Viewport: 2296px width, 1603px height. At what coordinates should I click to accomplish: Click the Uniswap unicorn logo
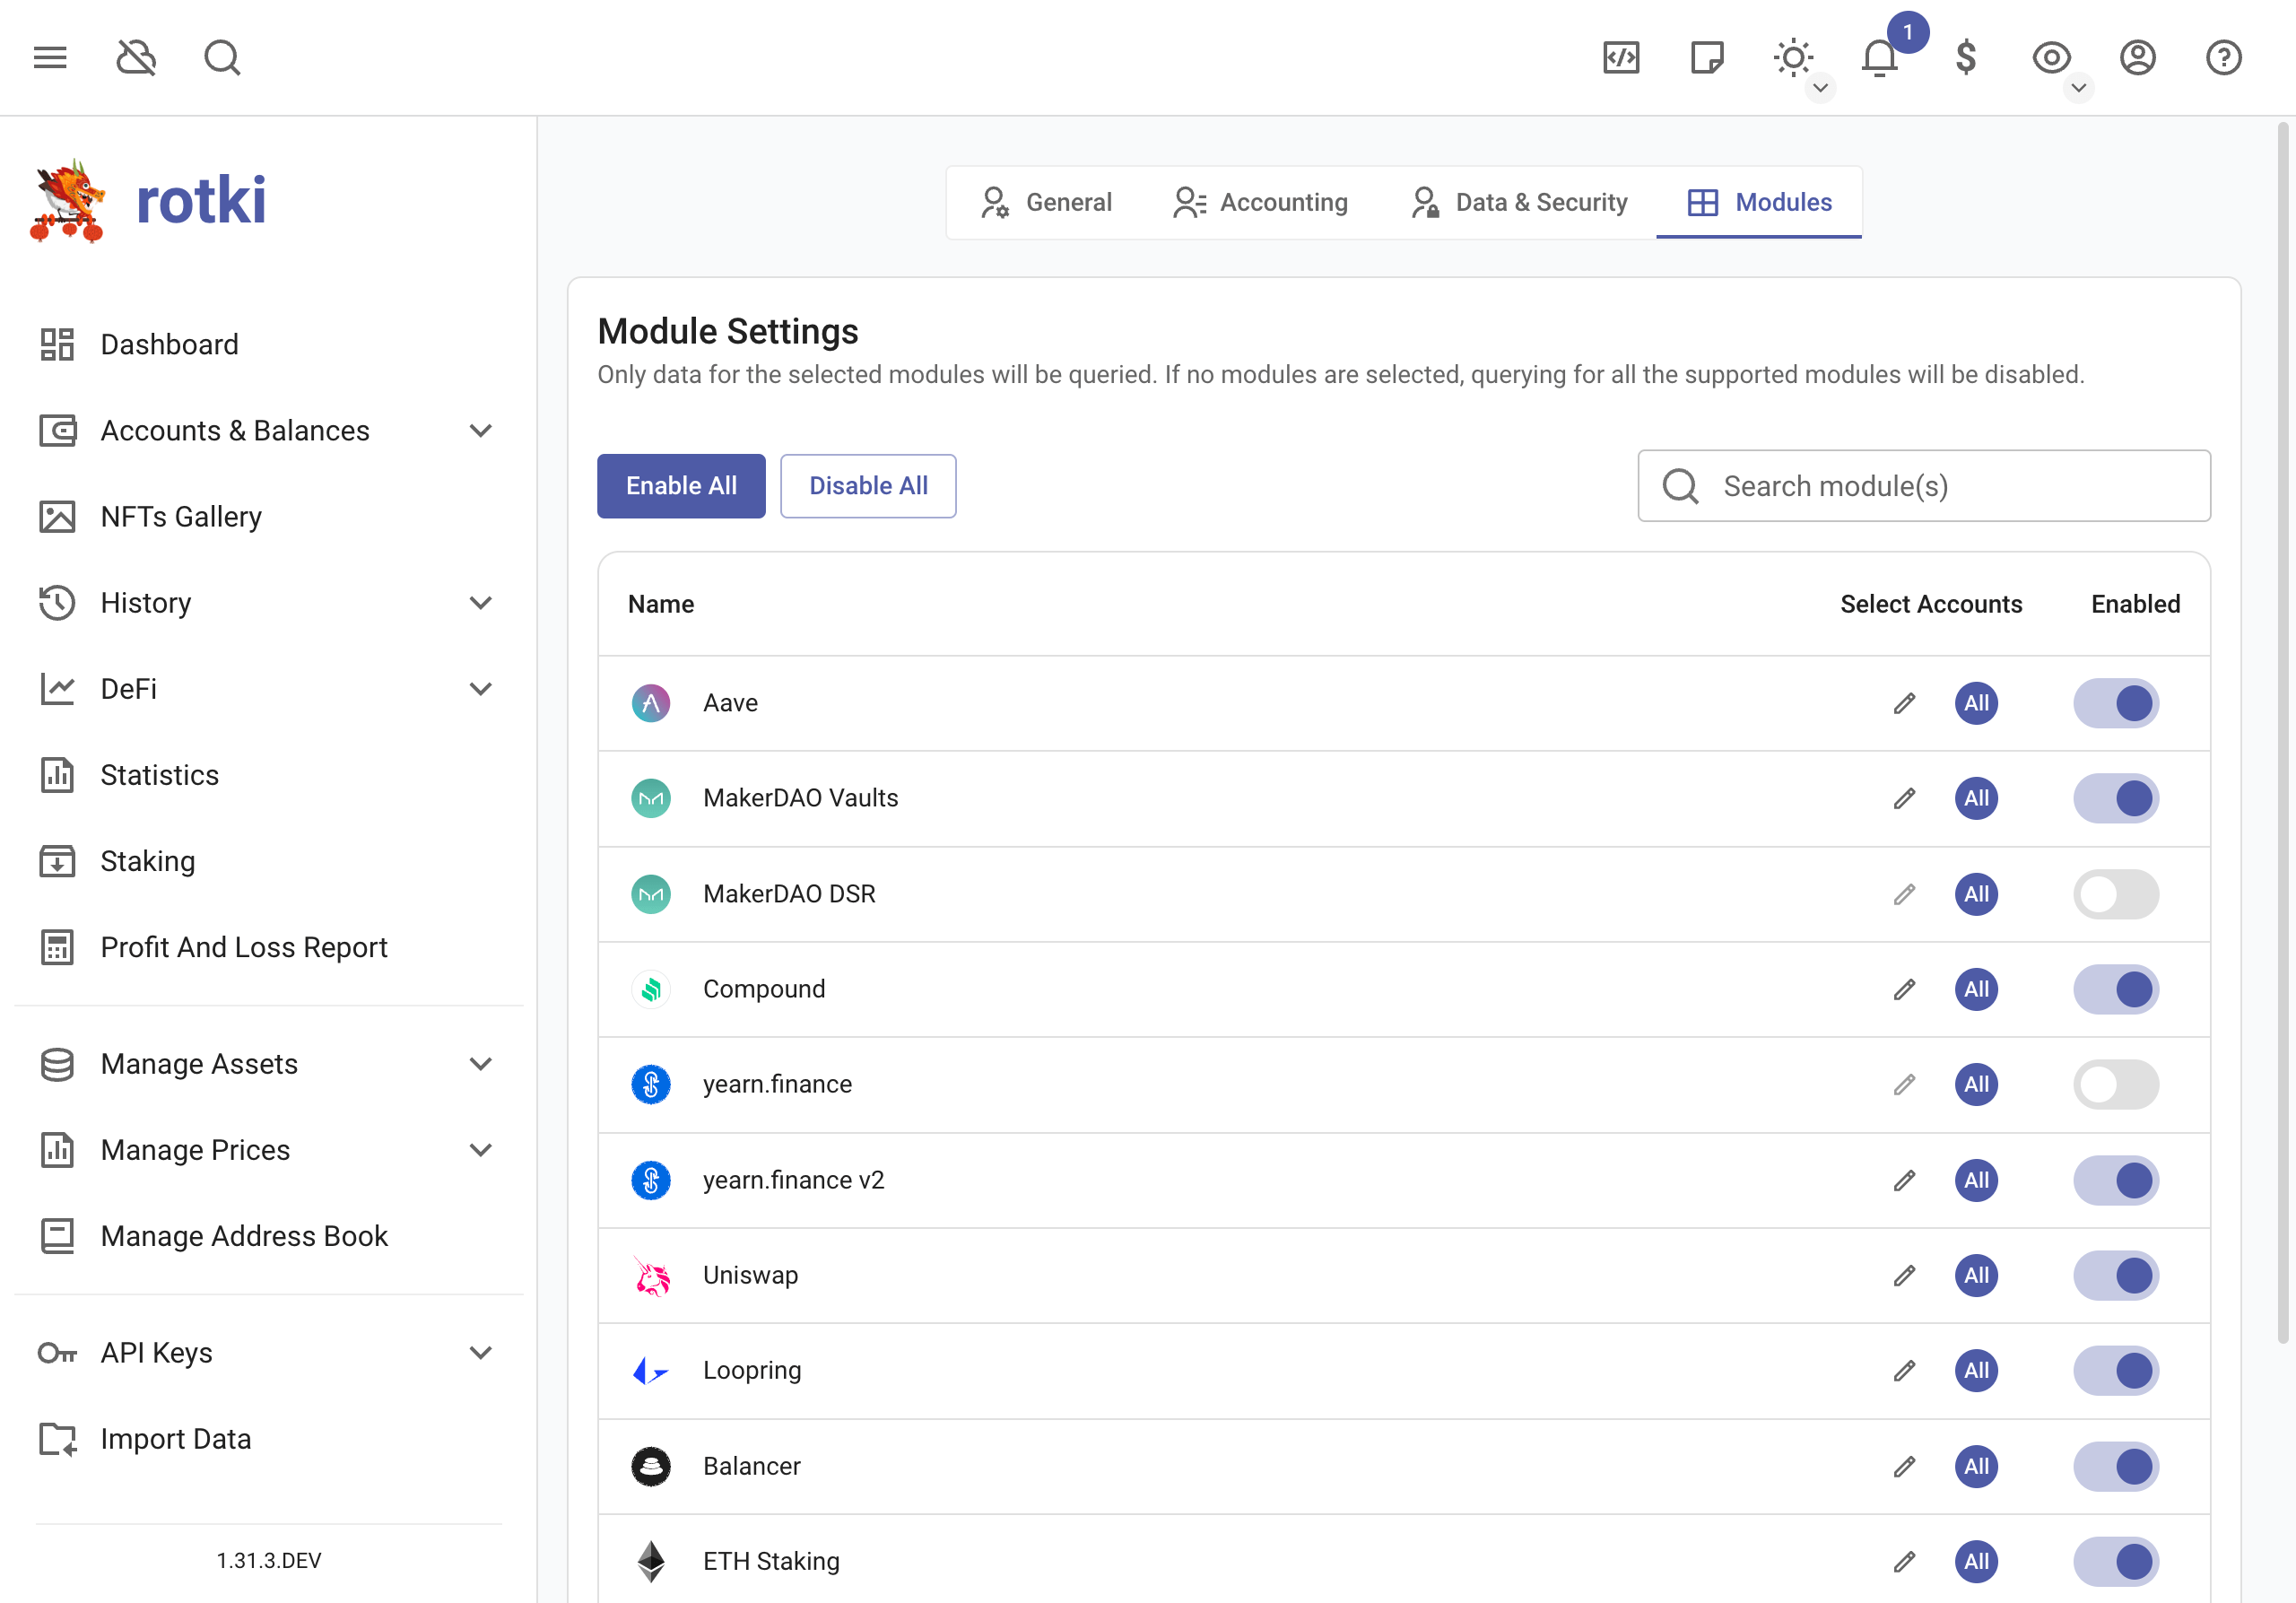[651, 1275]
